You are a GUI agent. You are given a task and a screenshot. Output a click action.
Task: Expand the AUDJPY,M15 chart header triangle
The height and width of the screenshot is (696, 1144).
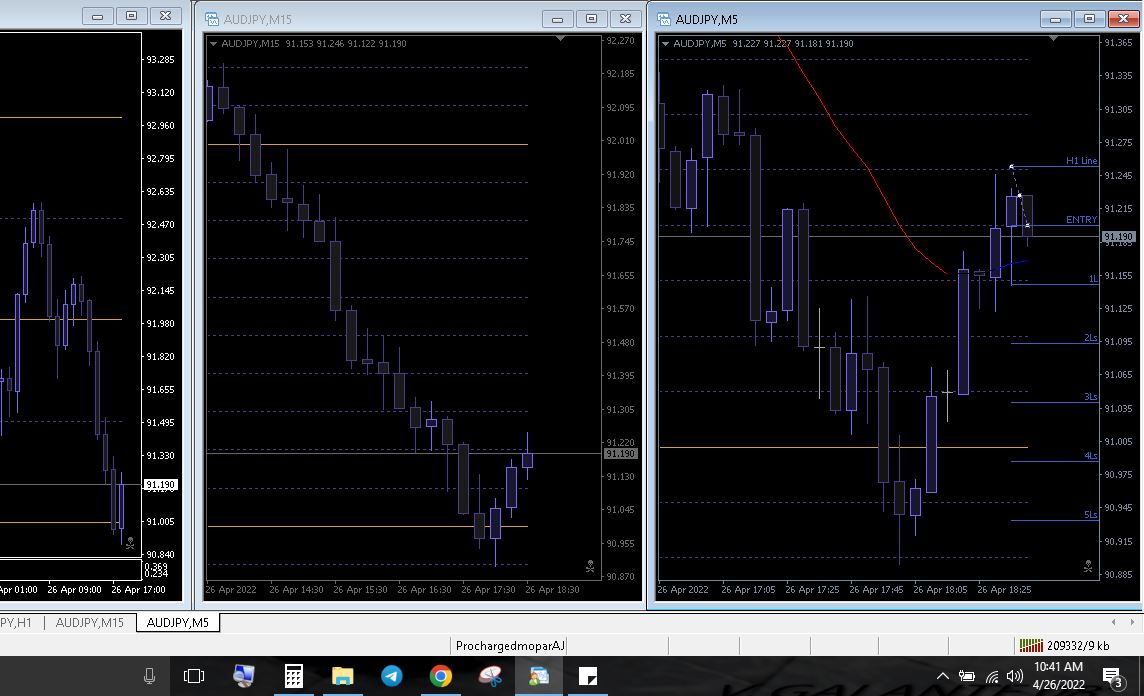click(x=214, y=44)
